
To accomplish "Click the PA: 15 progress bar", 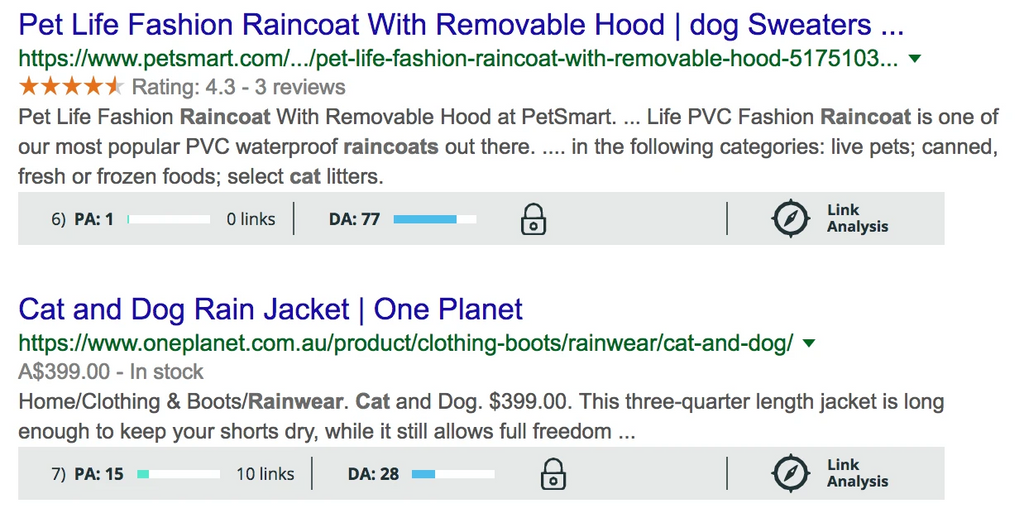I will tap(178, 474).
